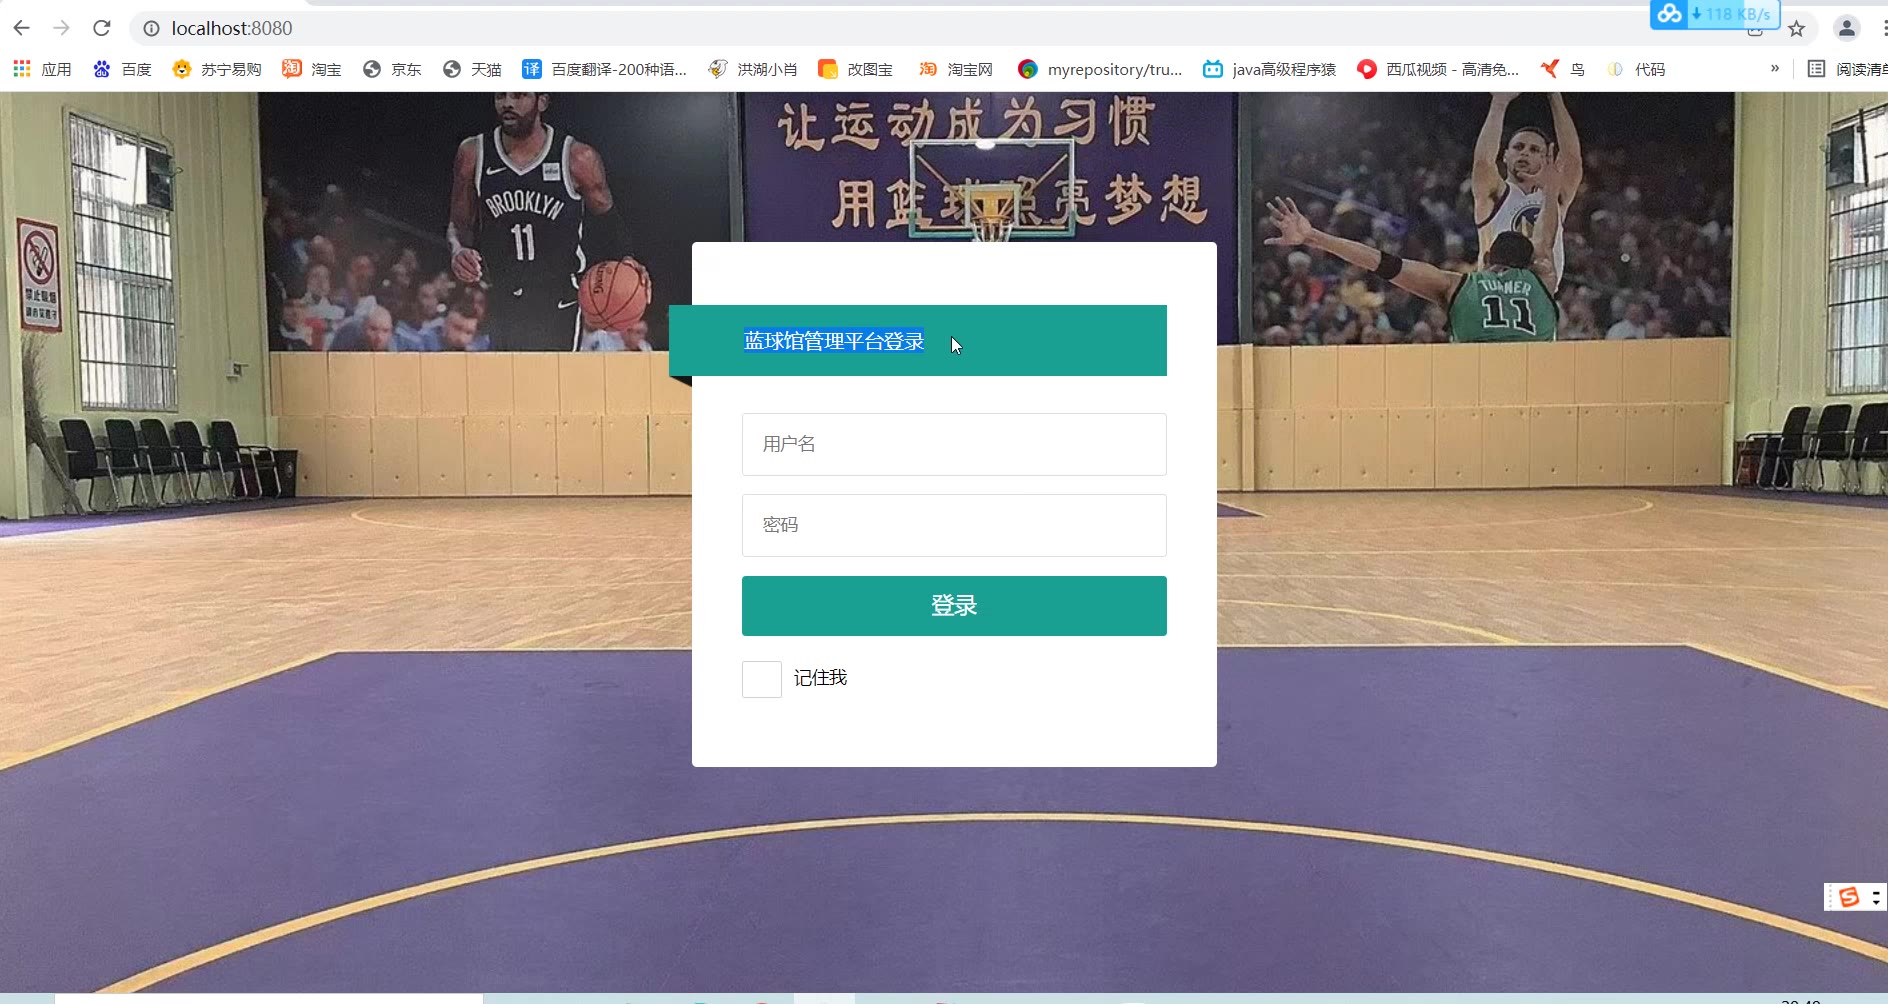Open the 鸟 bookmark
1888x1004 pixels.
click(x=1563, y=69)
